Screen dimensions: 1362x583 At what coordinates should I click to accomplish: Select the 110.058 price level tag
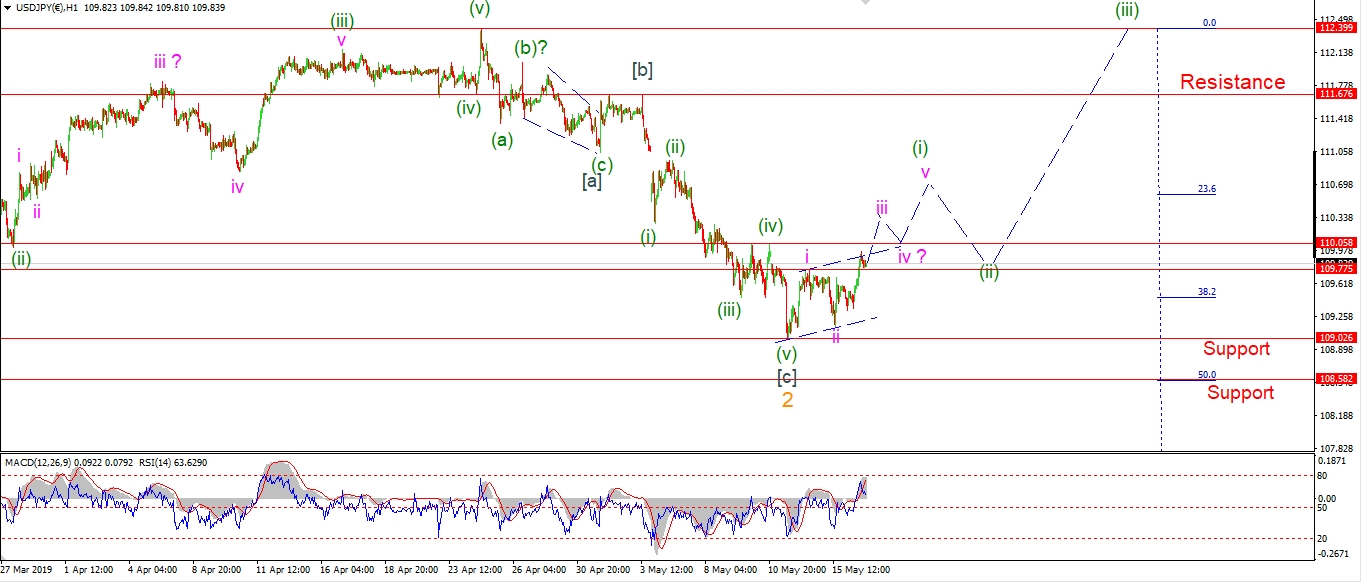click(1338, 243)
